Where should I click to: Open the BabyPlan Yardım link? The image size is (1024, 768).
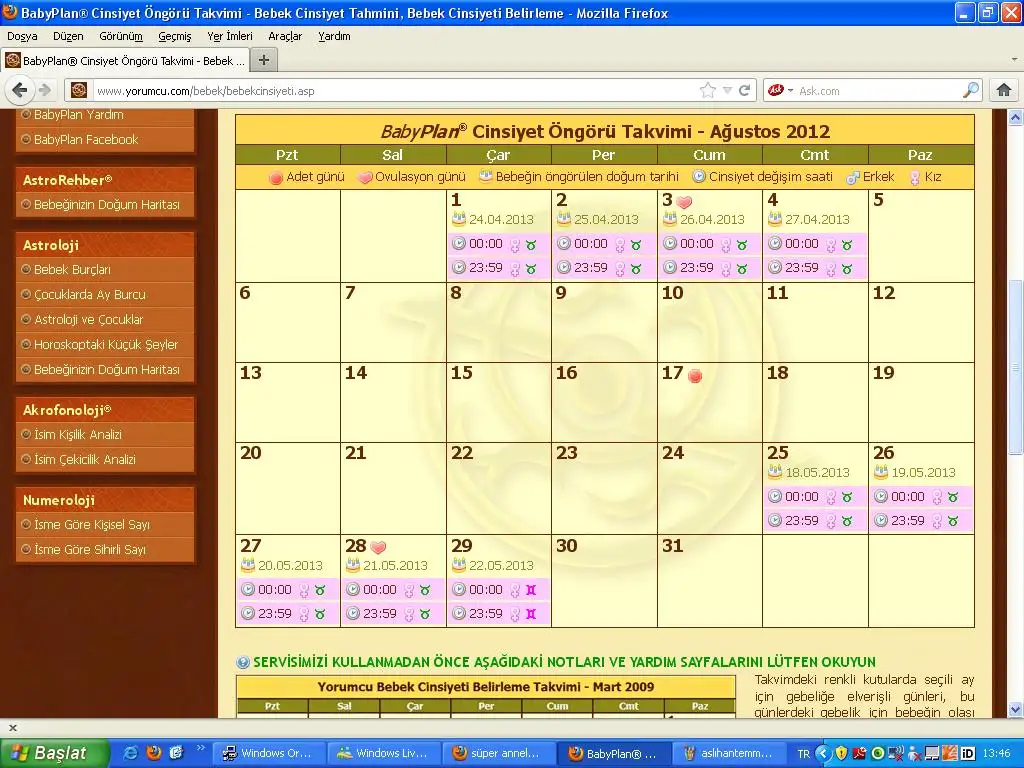pyautogui.click(x=78, y=115)
